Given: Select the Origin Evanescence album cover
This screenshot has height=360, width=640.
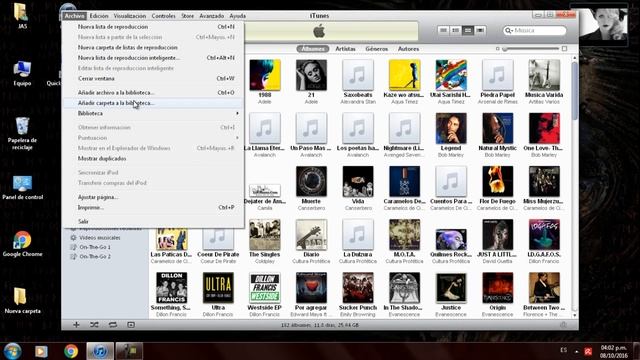Looking at the screenshot, I should click(x=498, y=288).
